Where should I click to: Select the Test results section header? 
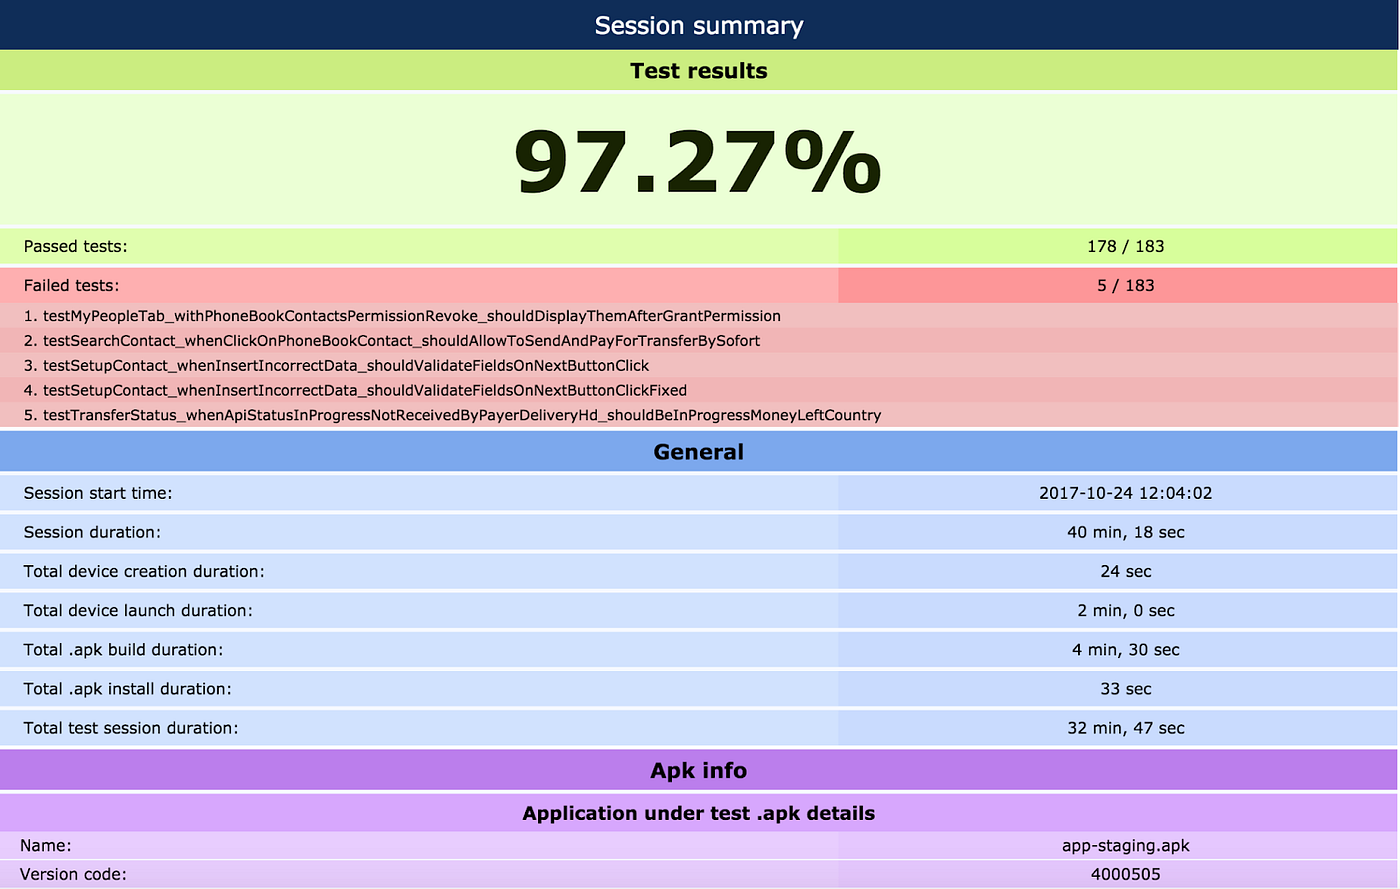click(698, 70)
